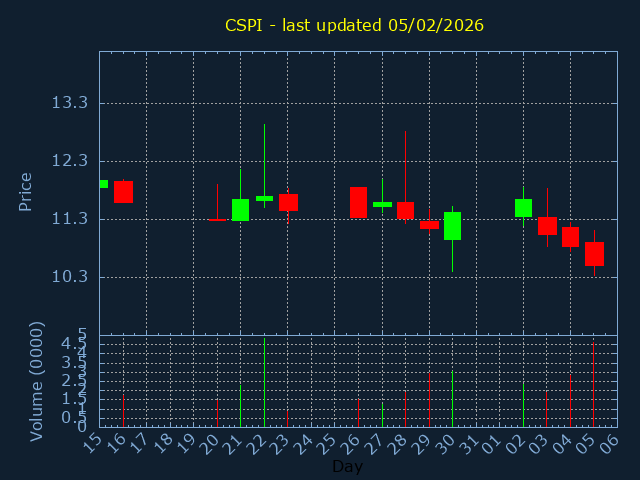640x480 pixels.
Task: Click the green candlestick on day 30
Action: [x=452, y=225]
